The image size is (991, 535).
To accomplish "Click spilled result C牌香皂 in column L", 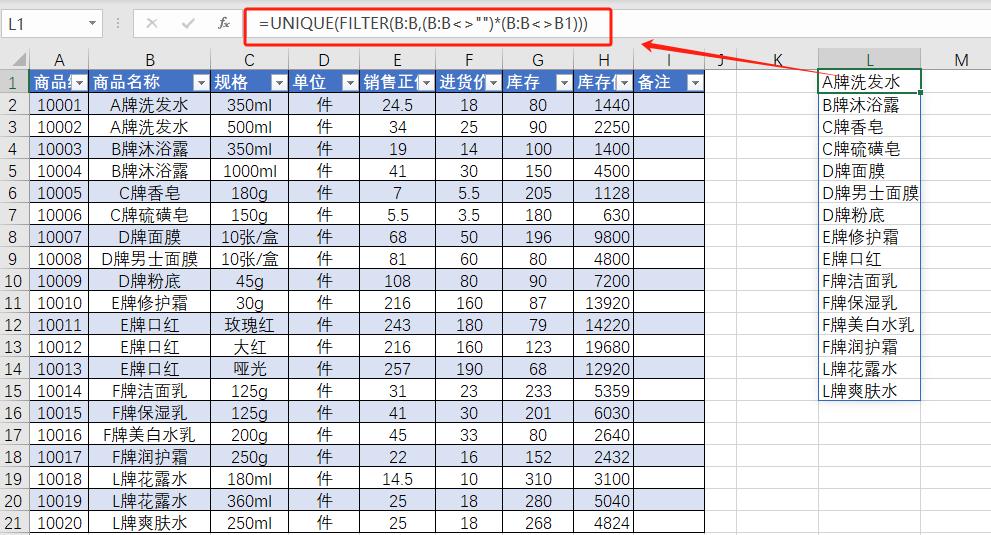I will [x=869, y=126].
